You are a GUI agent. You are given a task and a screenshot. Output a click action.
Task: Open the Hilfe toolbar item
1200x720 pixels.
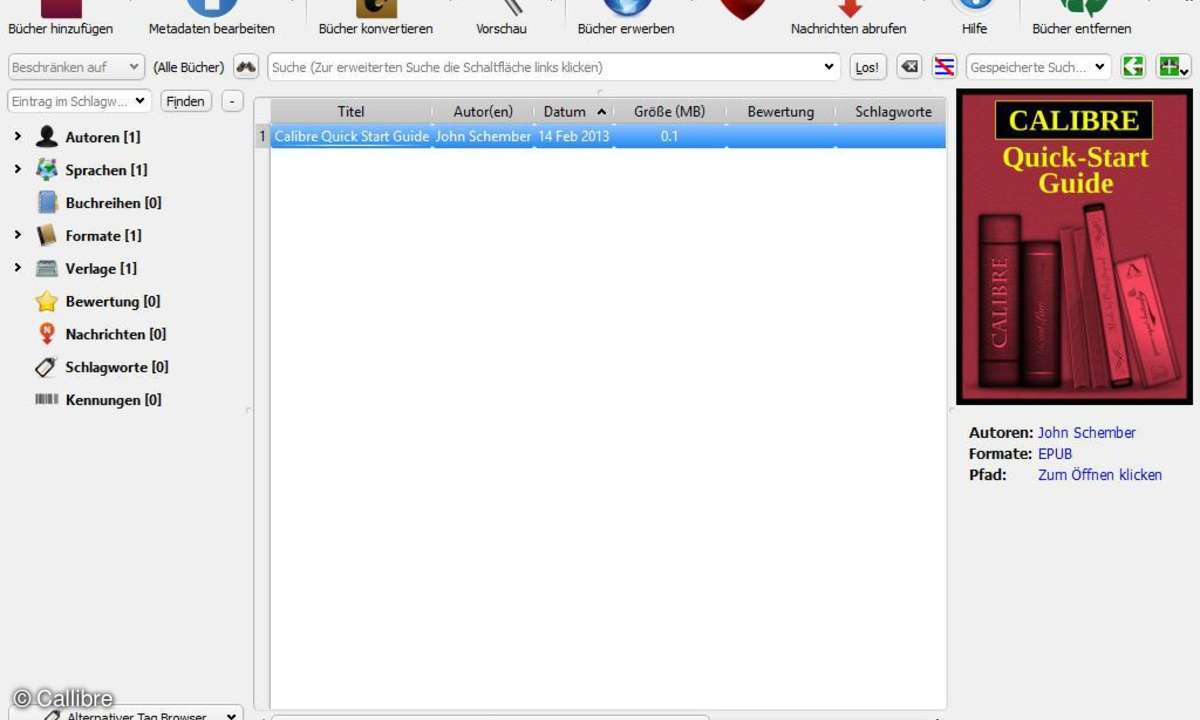coord(974,18)
